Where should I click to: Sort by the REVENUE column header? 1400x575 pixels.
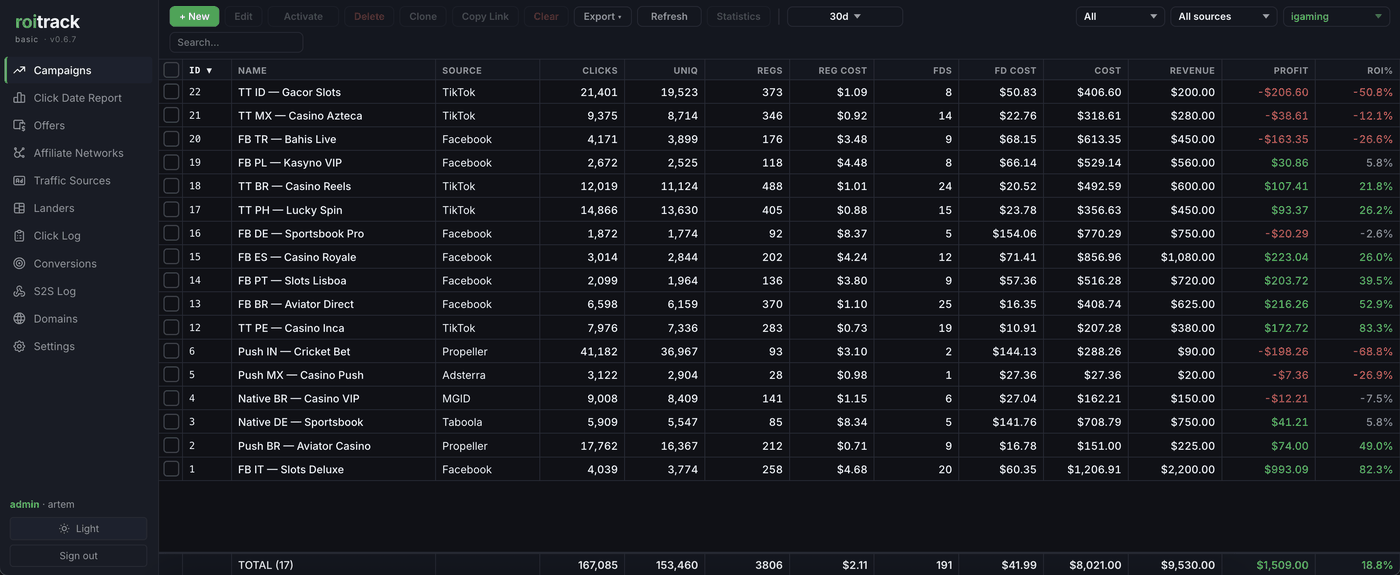(1192, 70)
